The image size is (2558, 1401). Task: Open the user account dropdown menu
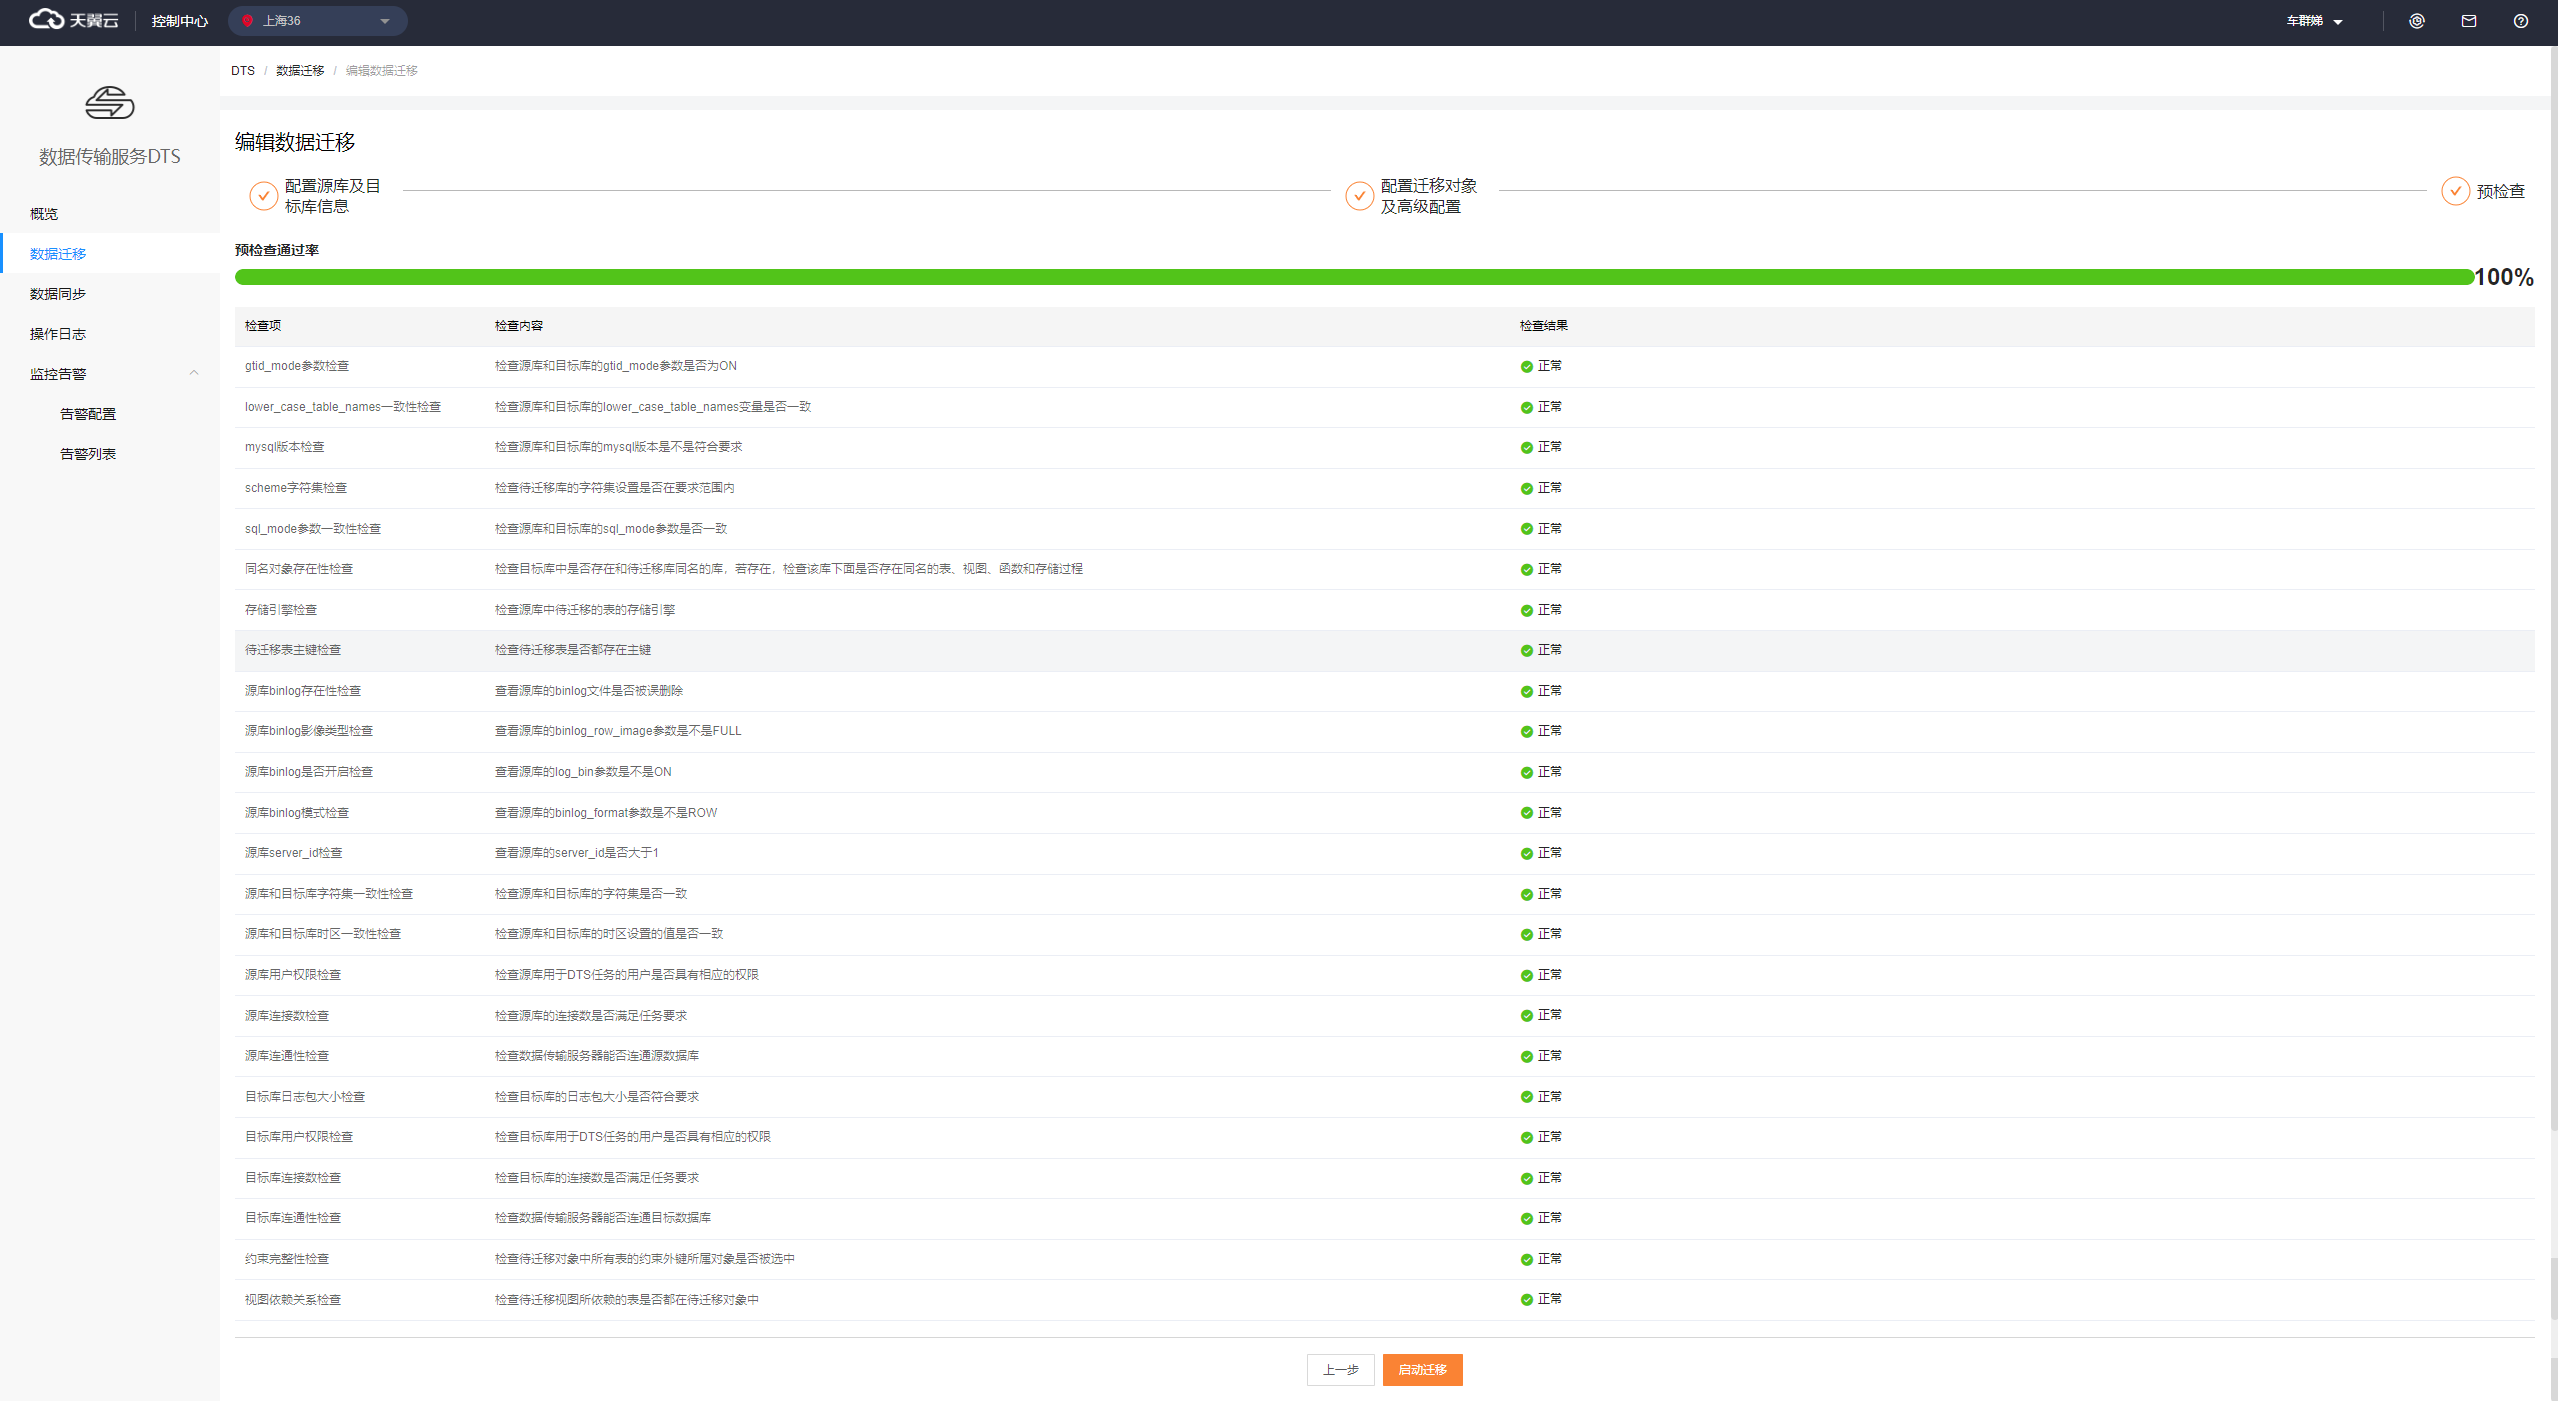2314,21
